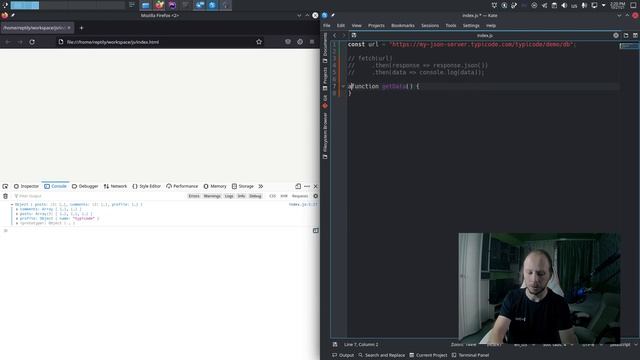This screenshot has height=360, width=640.
Task: Collapse the logged Object in console
Action: coord(12,204)
